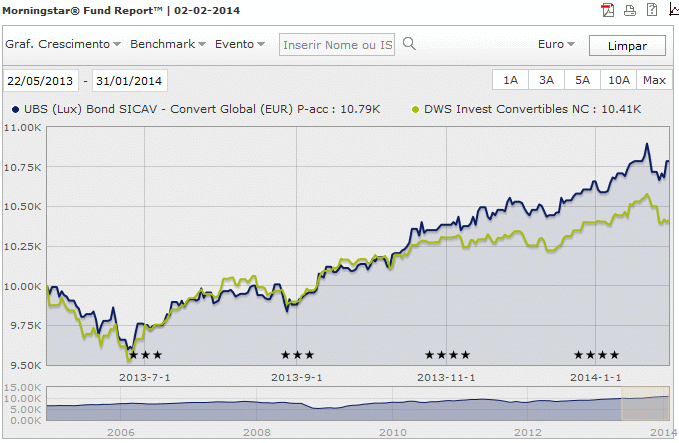Click four-star rating at 2014-1-1
679x443 pixels.
(596, 355)
